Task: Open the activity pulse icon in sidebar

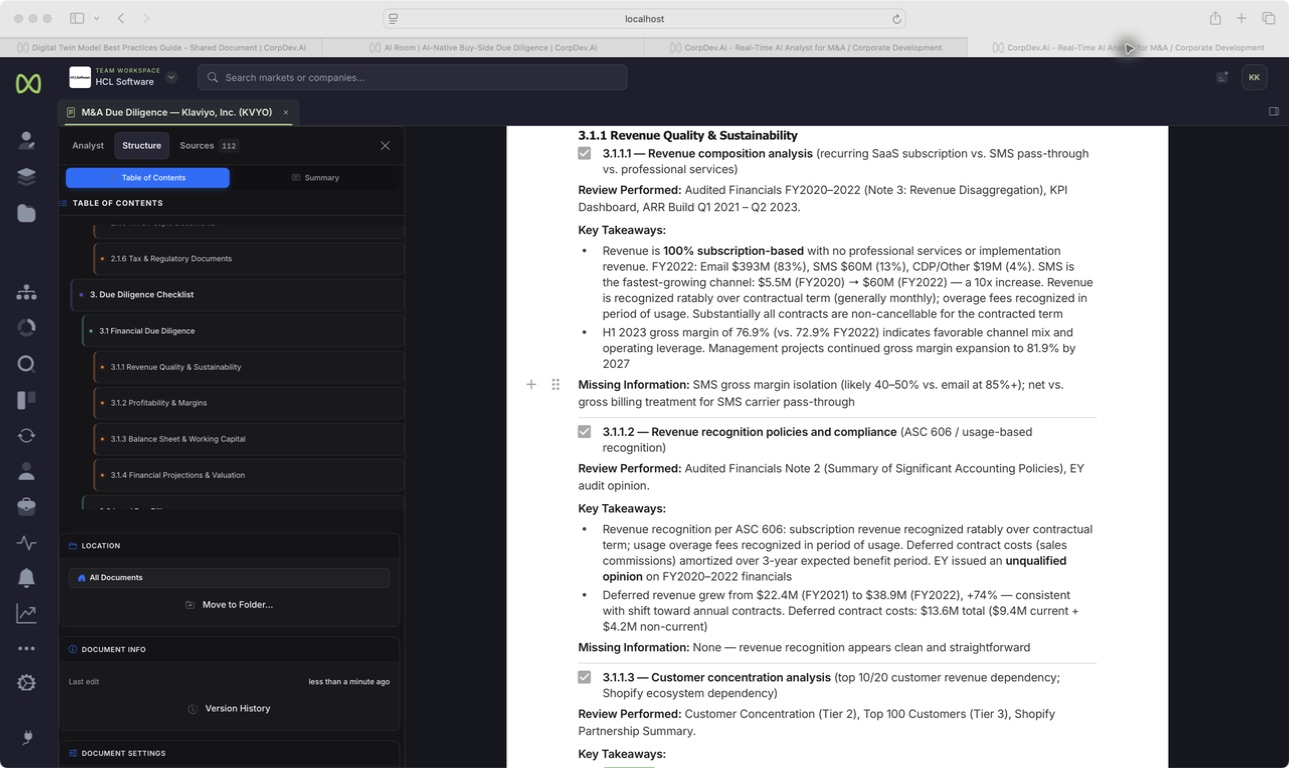Action: pos(27,543)
